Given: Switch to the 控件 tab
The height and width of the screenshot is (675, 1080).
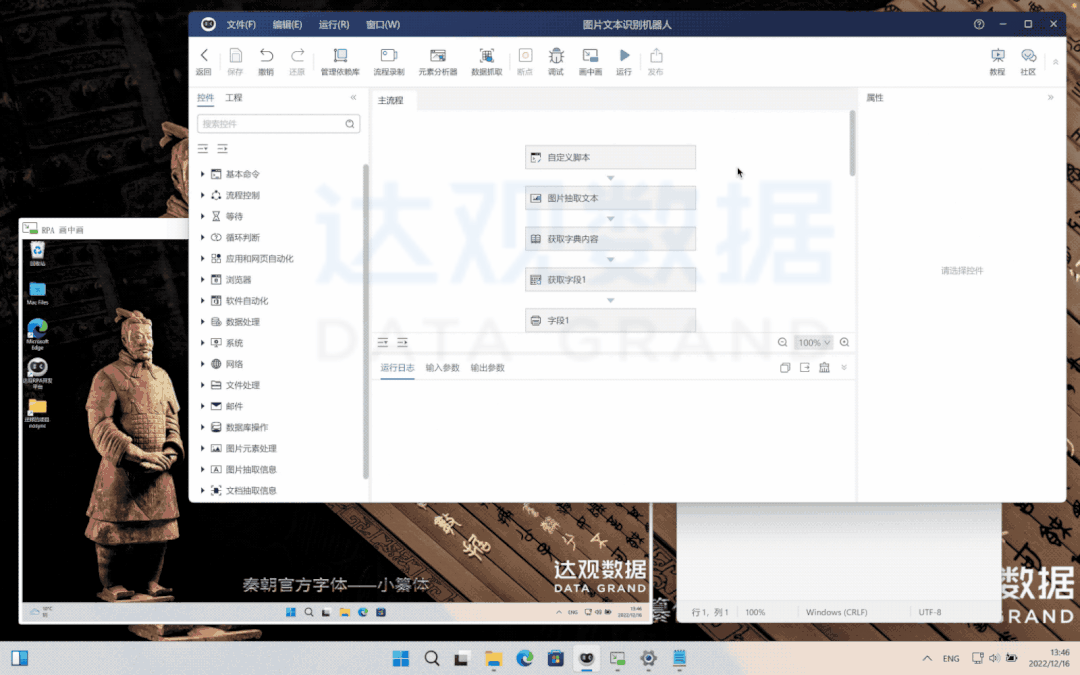Looking at the screenshot, I should [205, 98].
